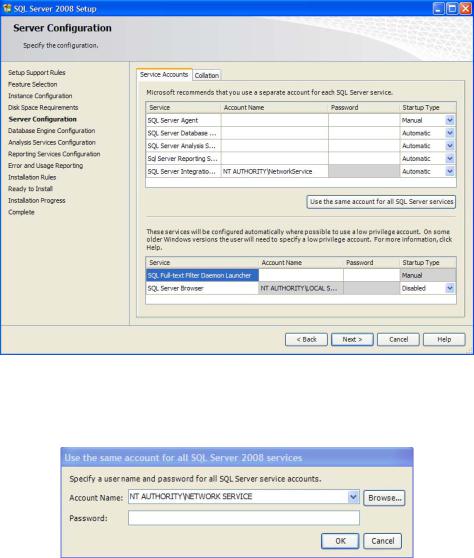
Task: Click Account Name cell for Full-text Filter Daemon Launcher
Action: [x=301, y=275]
